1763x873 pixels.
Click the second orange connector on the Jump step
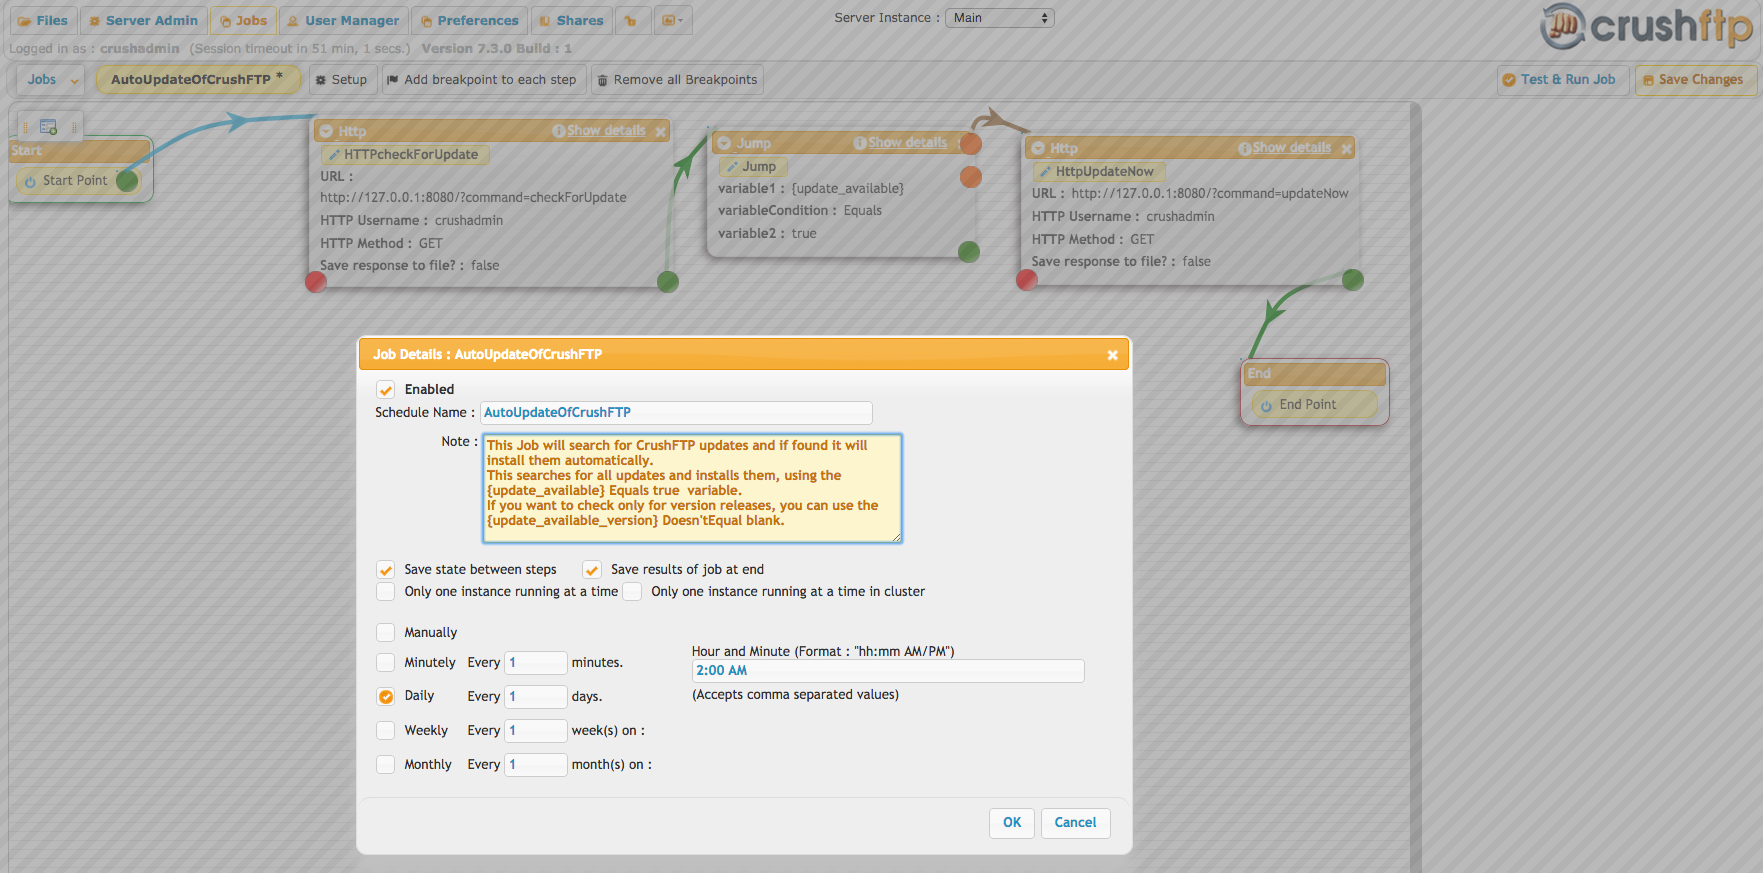coord(970,177)
